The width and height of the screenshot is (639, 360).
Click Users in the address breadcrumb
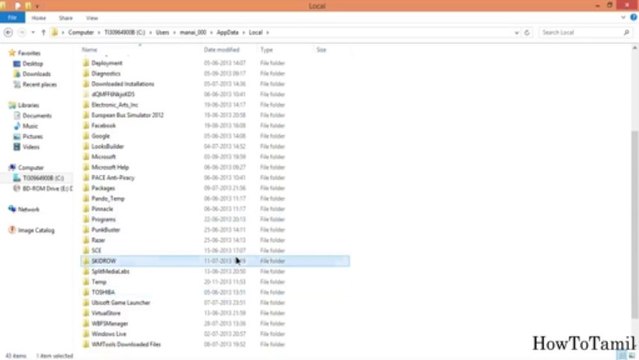[162, 32]
